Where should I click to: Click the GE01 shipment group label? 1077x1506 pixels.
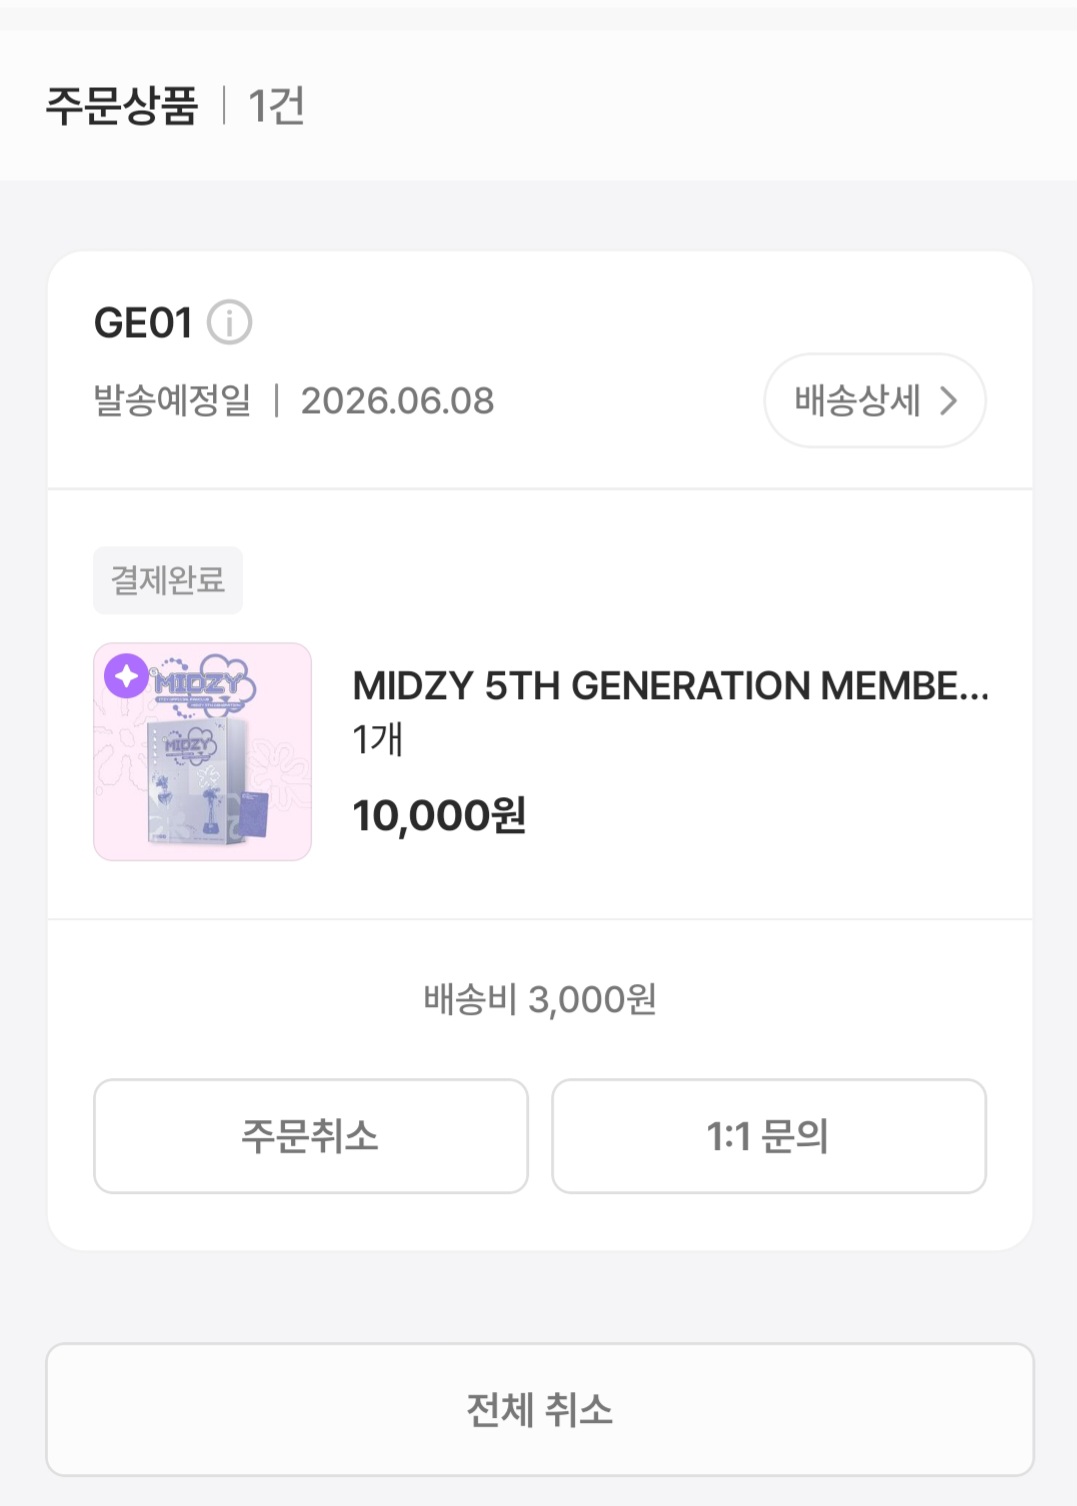click(x=143, y=323)
